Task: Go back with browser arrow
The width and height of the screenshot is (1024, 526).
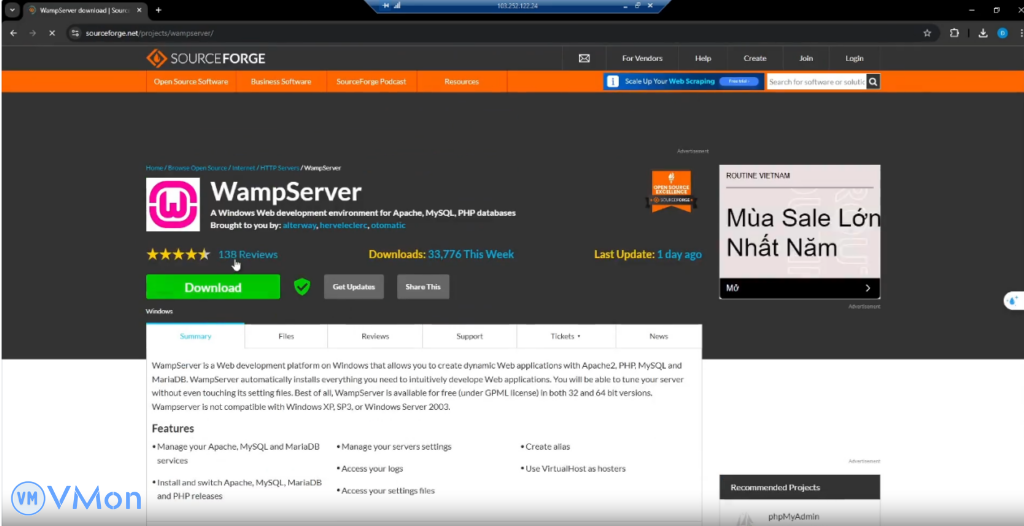Action: (x=13, y=33)
